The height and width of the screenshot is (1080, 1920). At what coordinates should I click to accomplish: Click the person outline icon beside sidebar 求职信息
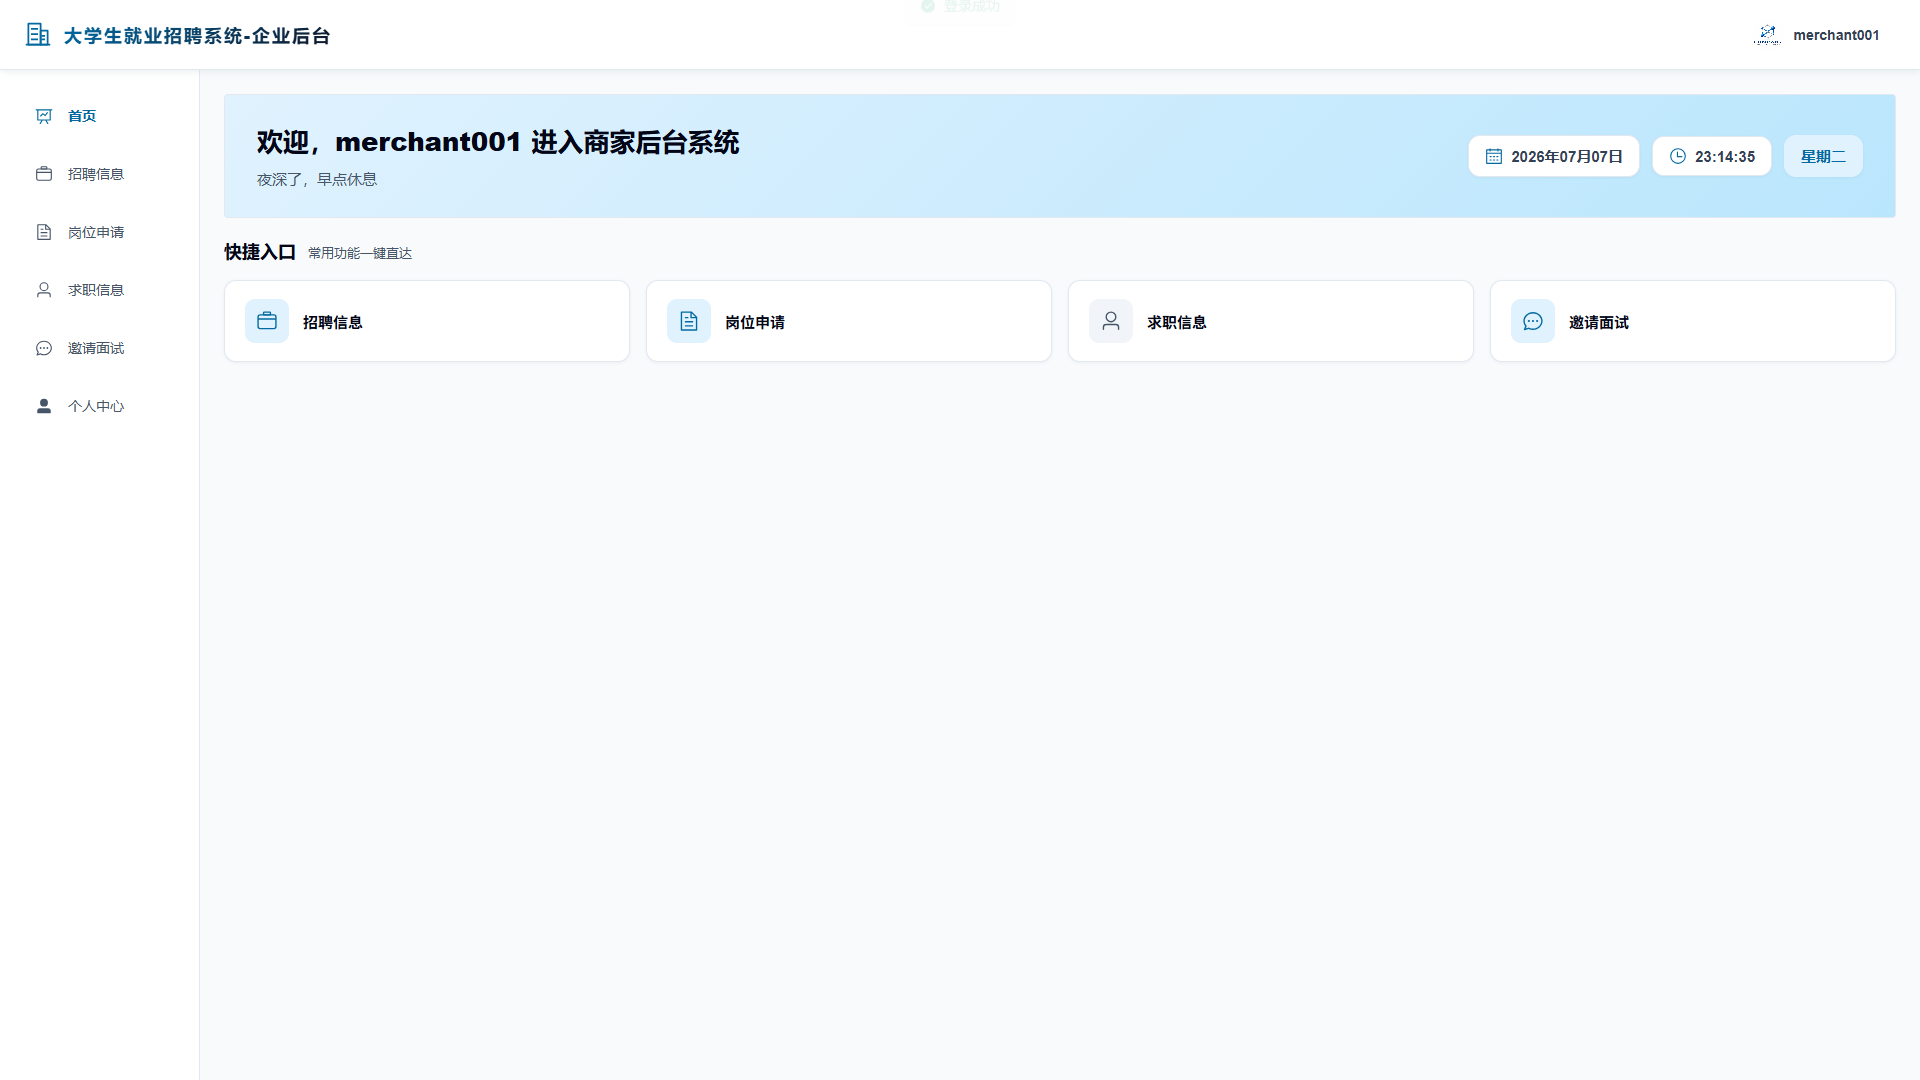(x=44, y=290)
